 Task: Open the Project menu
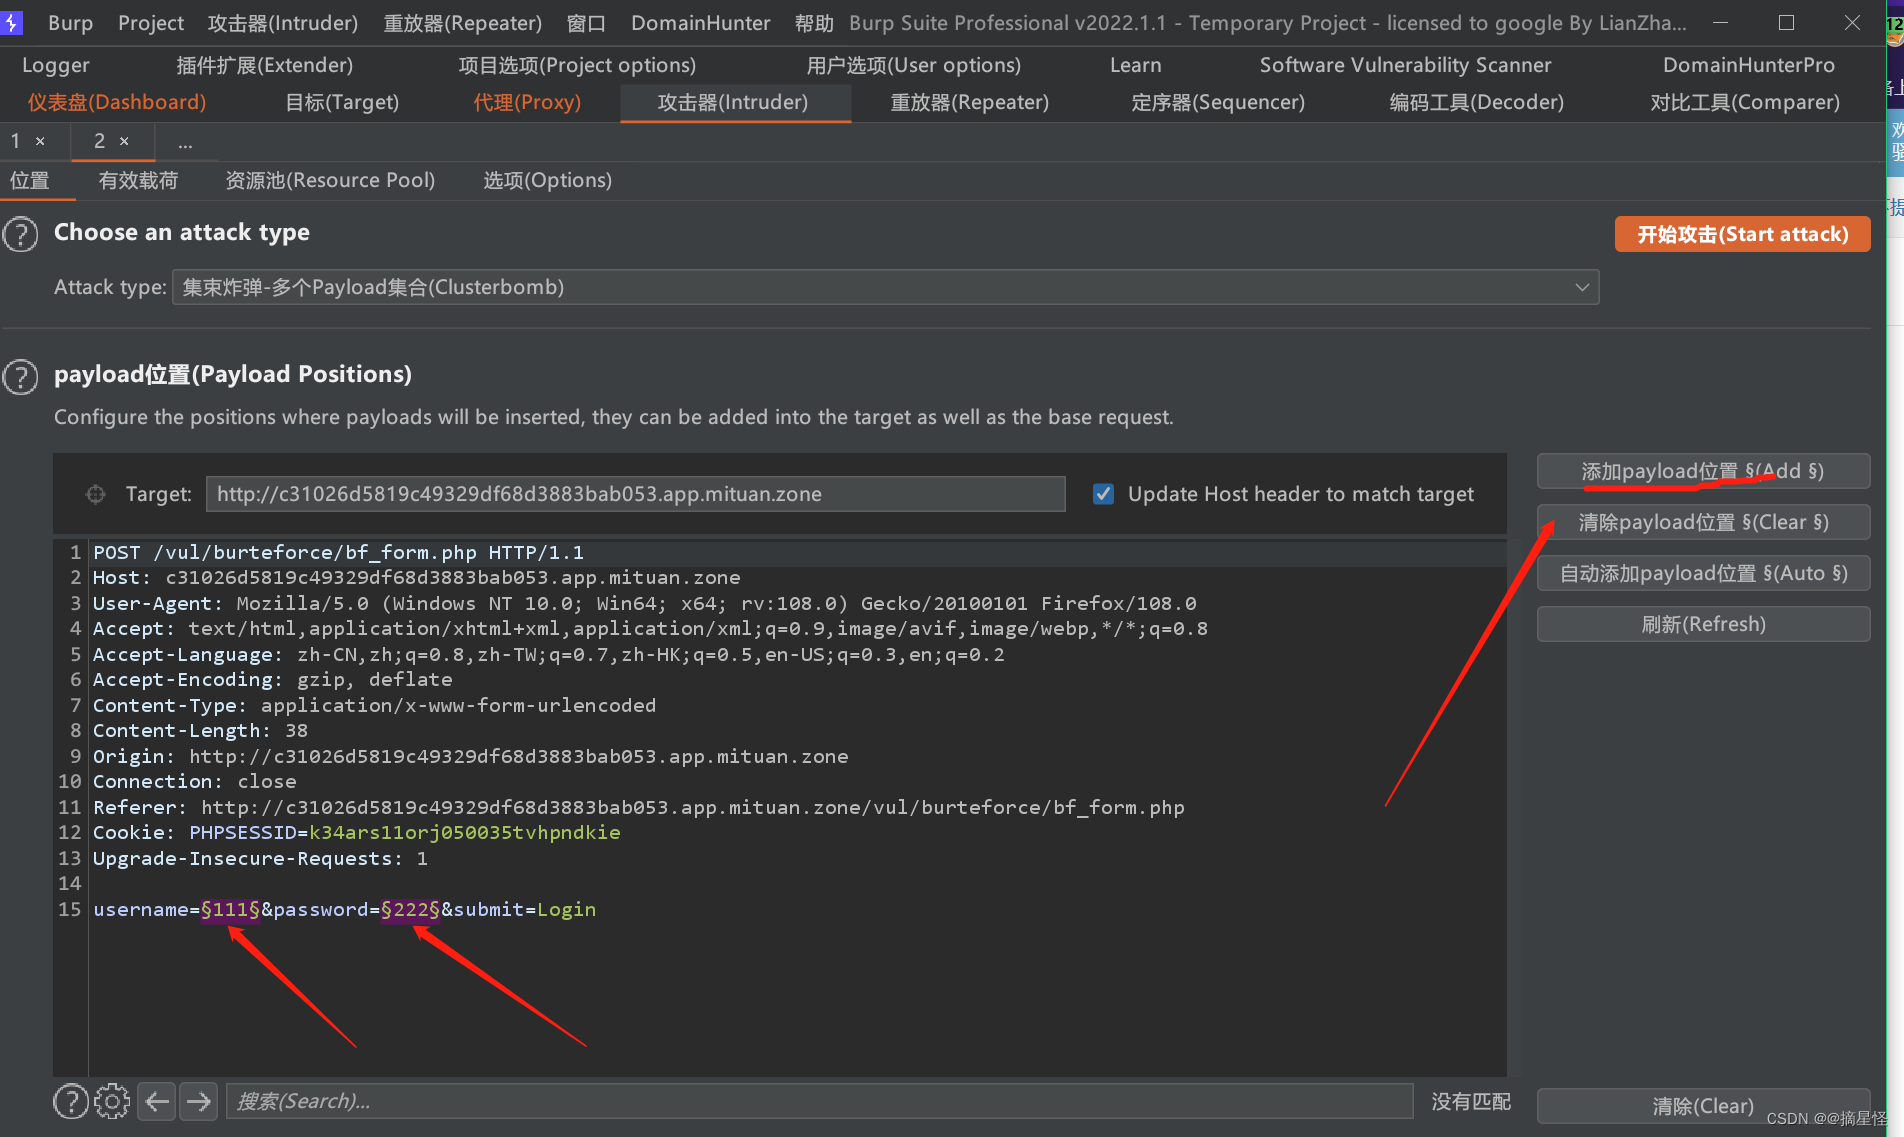pyautogui.click(x=151, y=23)
